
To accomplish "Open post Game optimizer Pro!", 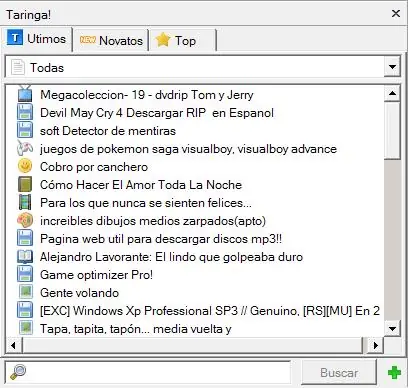I will [x=96, y=275].
